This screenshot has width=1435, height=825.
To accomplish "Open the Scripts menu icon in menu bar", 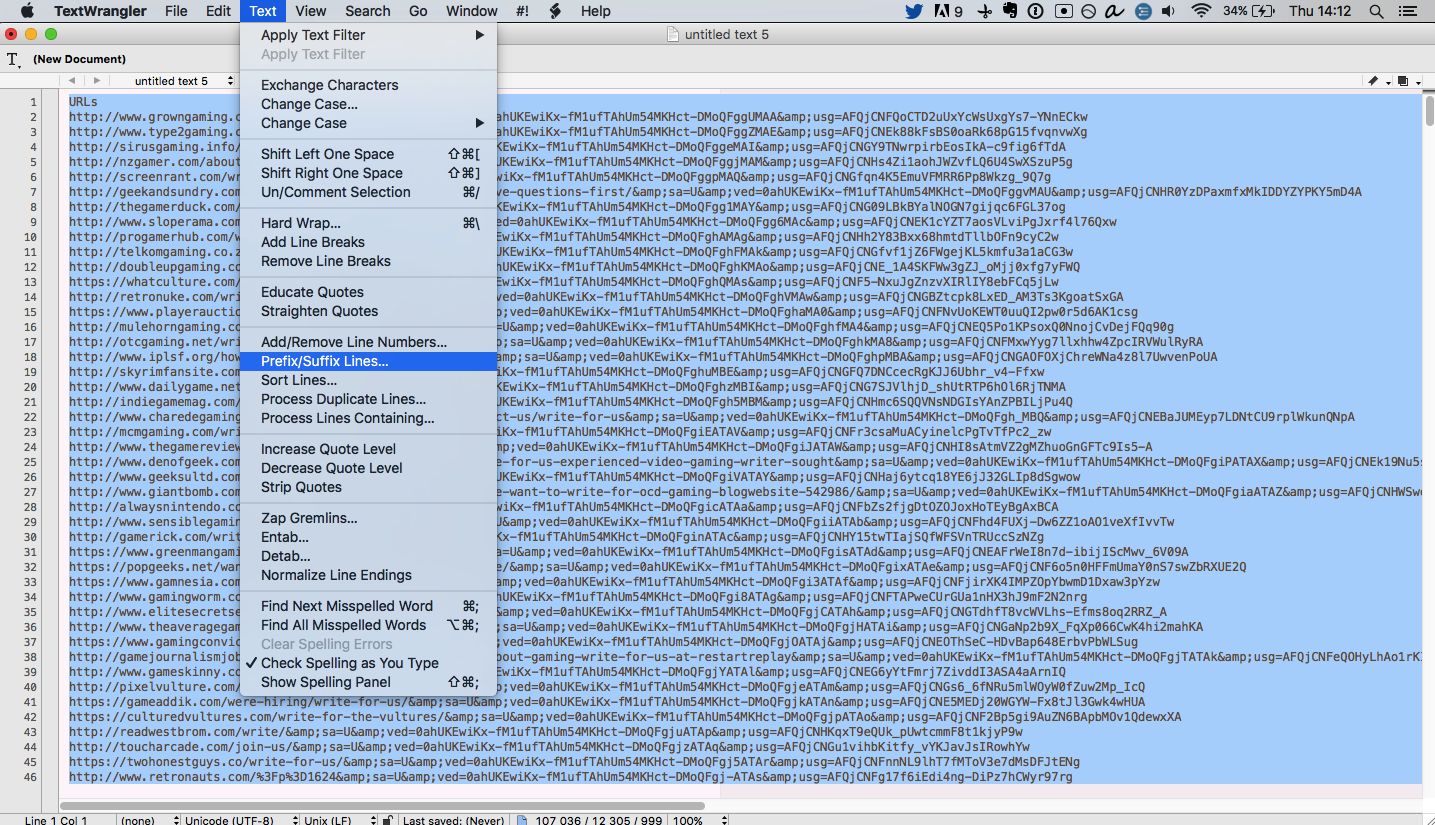I will coord(556,11).
